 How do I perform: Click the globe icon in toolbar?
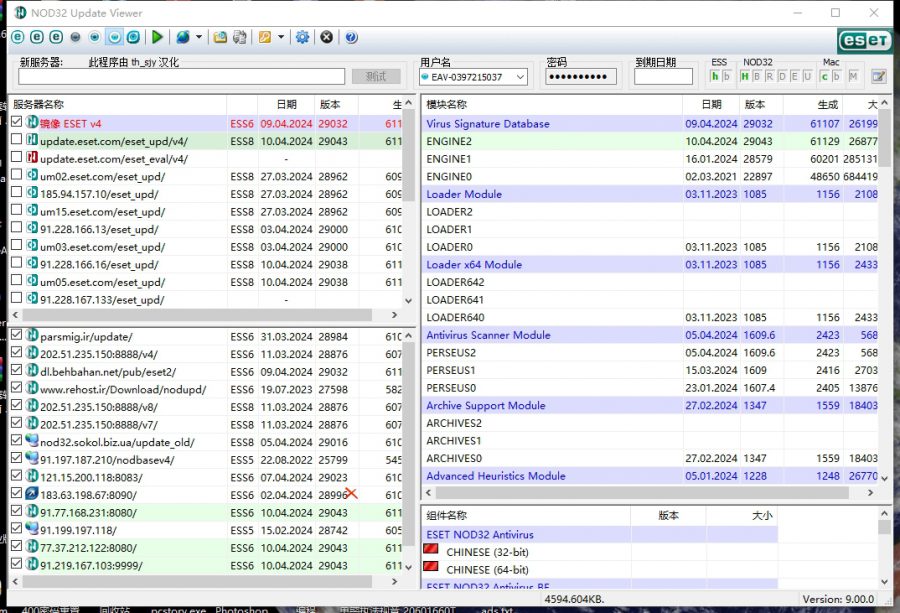tap(183, 37)
